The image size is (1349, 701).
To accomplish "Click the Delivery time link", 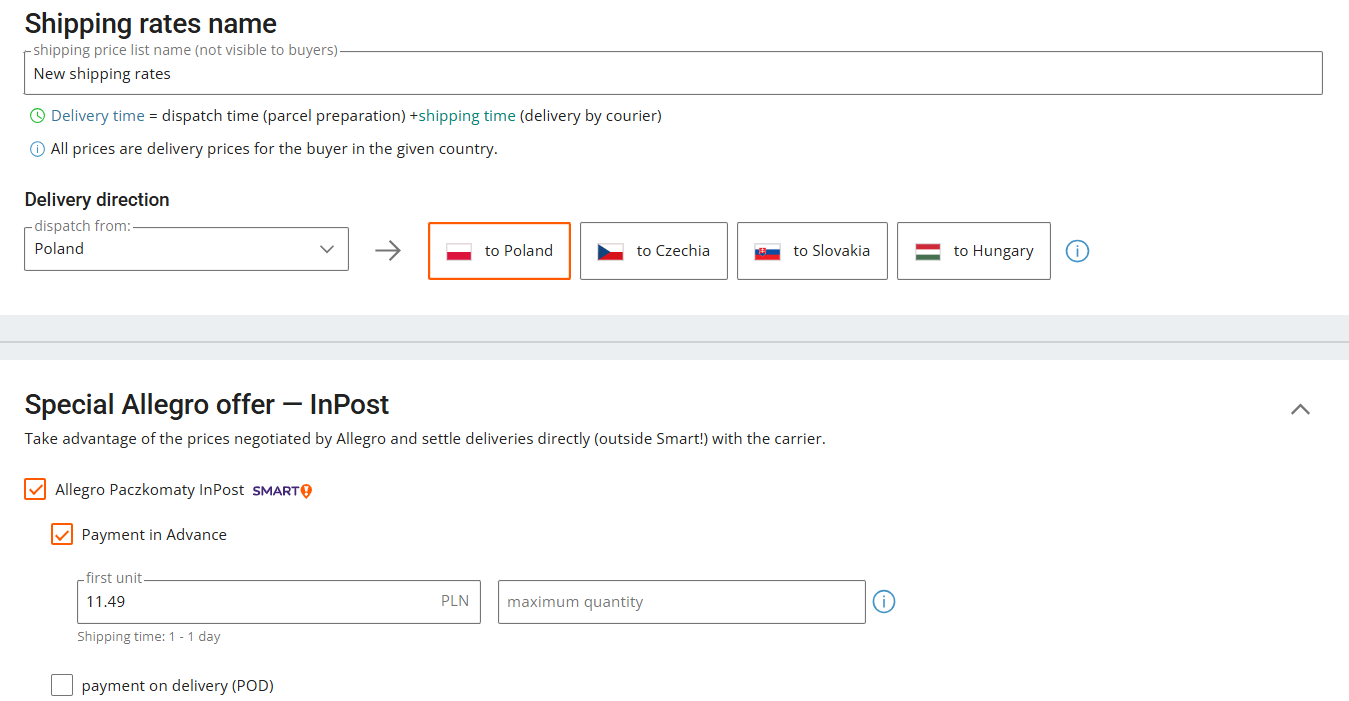I will pyautogui.click(x=98, y=116).
